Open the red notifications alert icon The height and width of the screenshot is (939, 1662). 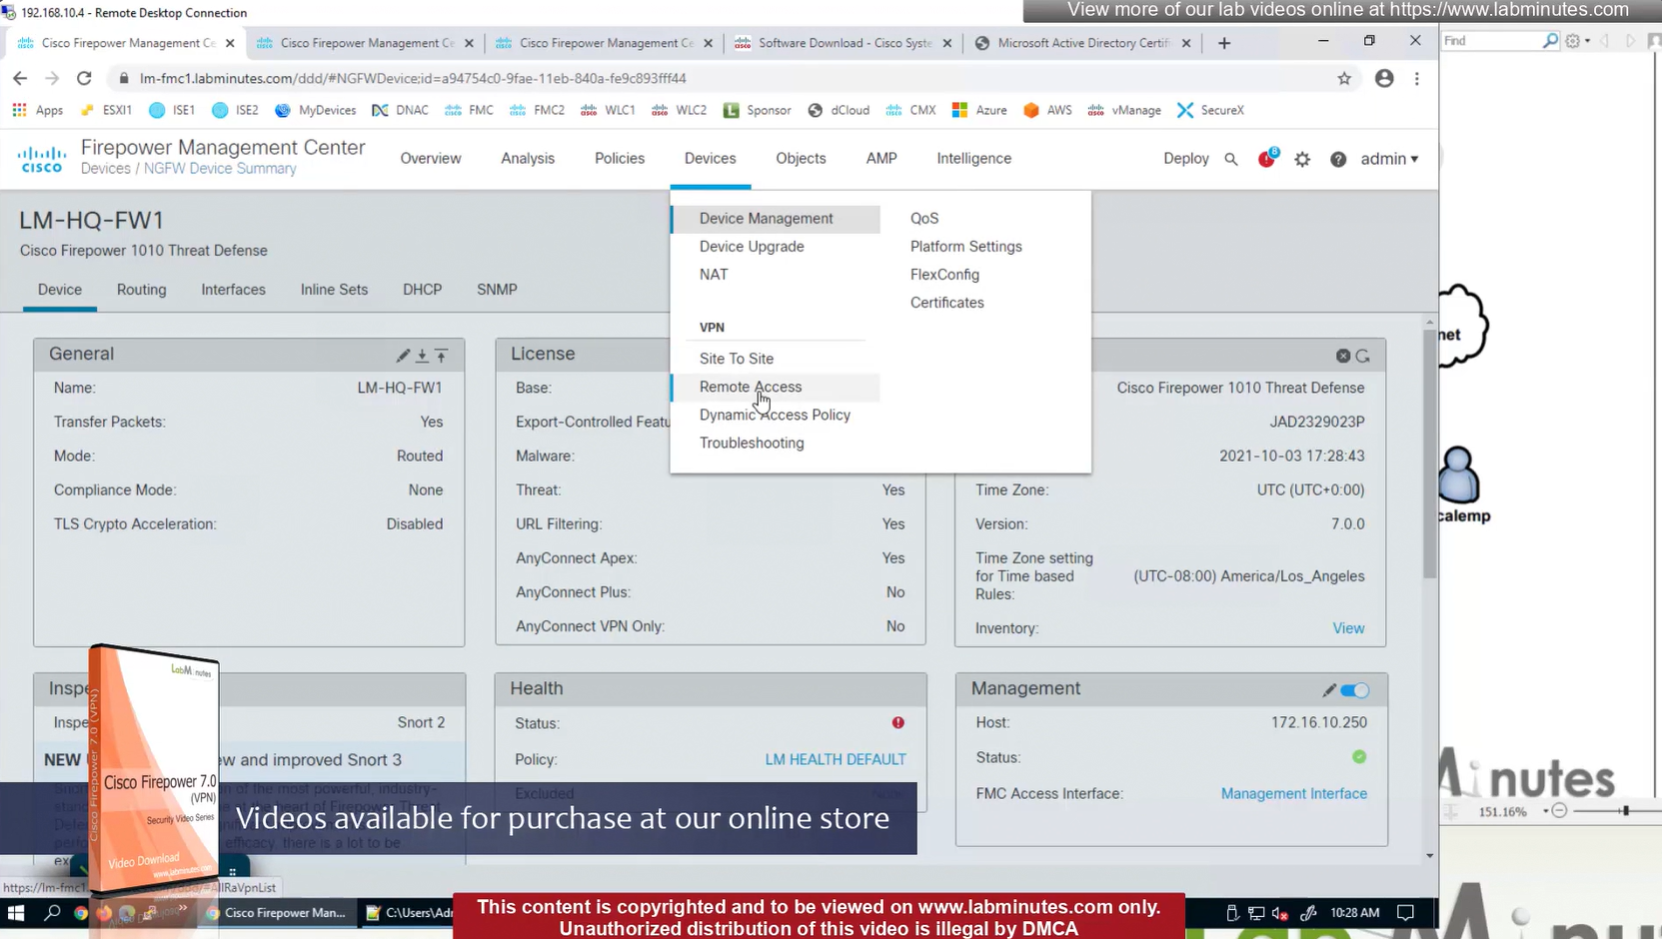[1266, 159]
